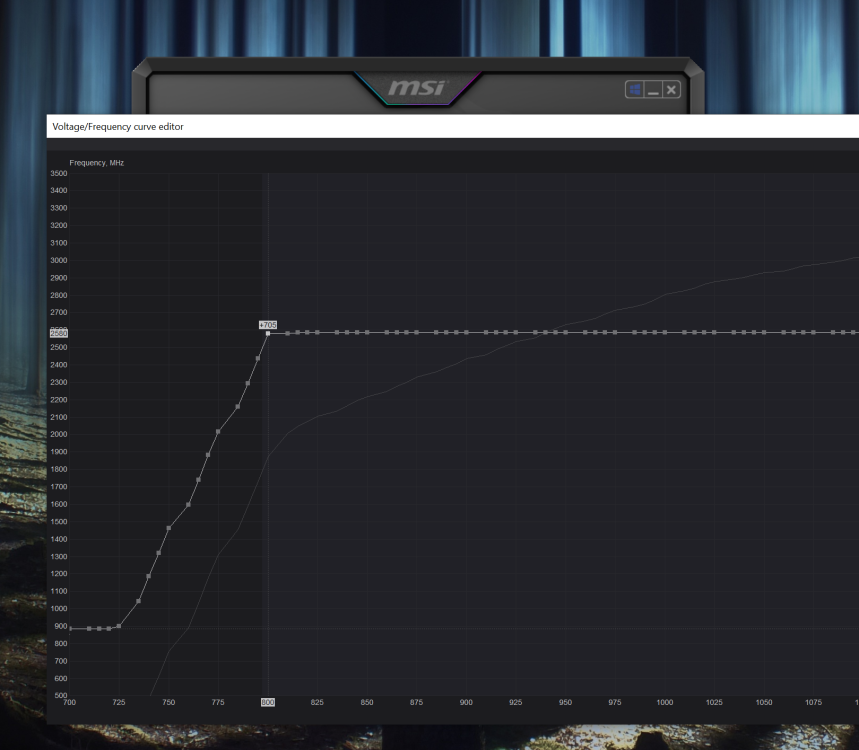
Task: Select flat-line curve point at 1025 mV
Action: (714, 333)
